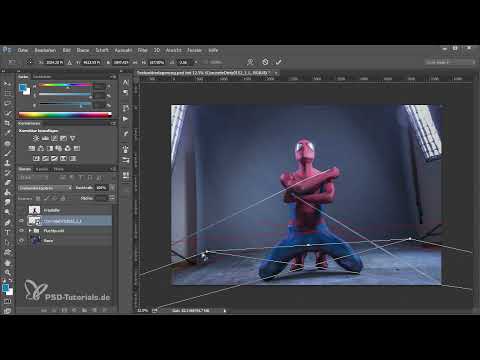Open status bar info arrow menu
This screenshot has height=360, width=480.
[x=225, y=310]
